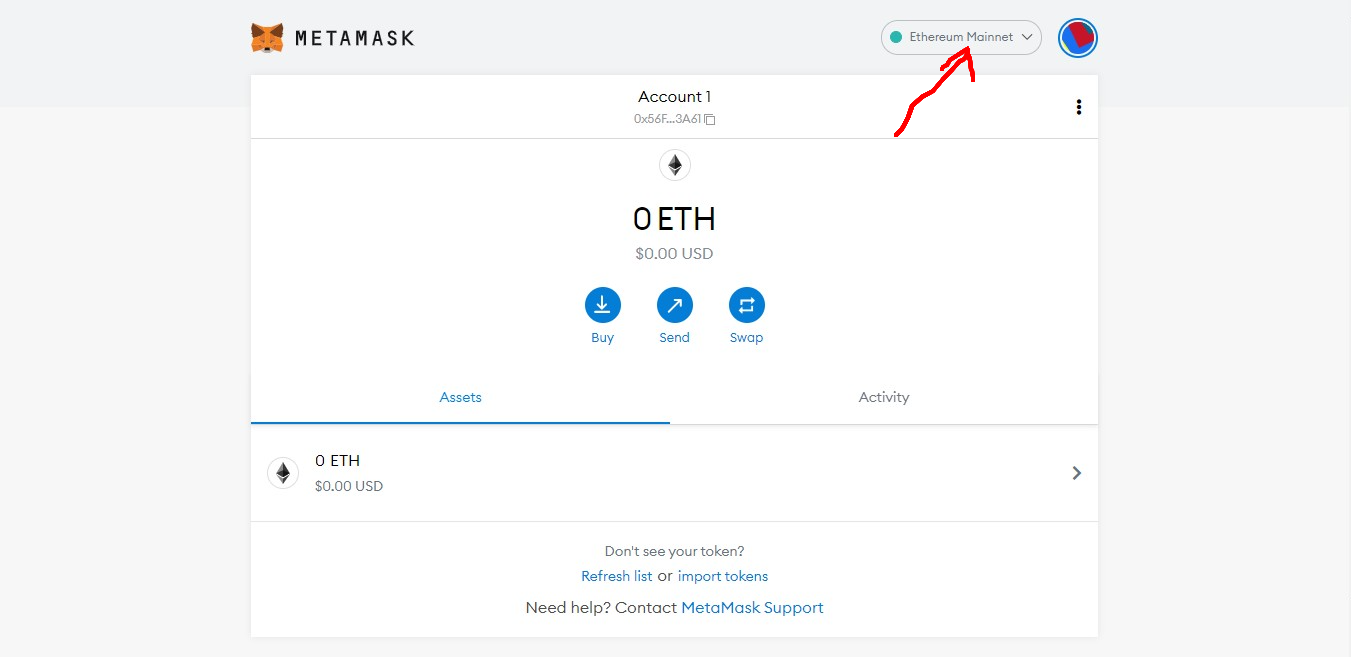Click the Refresh list link
The image size is (1351, 657).
click(616, 576)
